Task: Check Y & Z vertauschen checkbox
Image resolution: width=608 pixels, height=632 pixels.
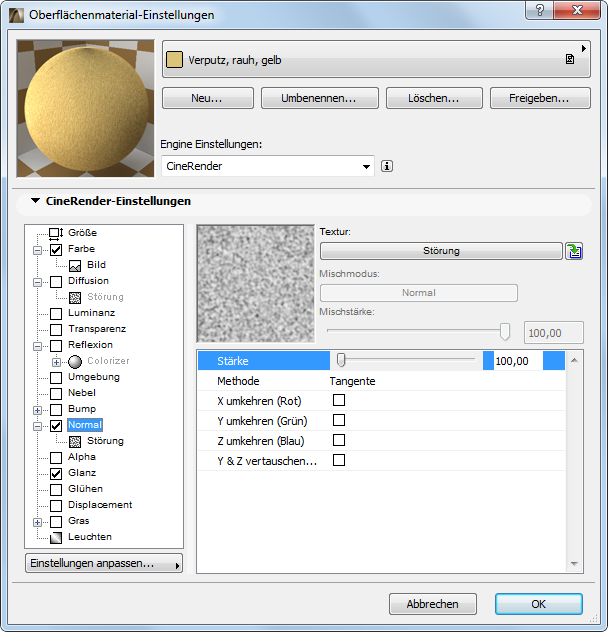Action: (x=339, y=460)
